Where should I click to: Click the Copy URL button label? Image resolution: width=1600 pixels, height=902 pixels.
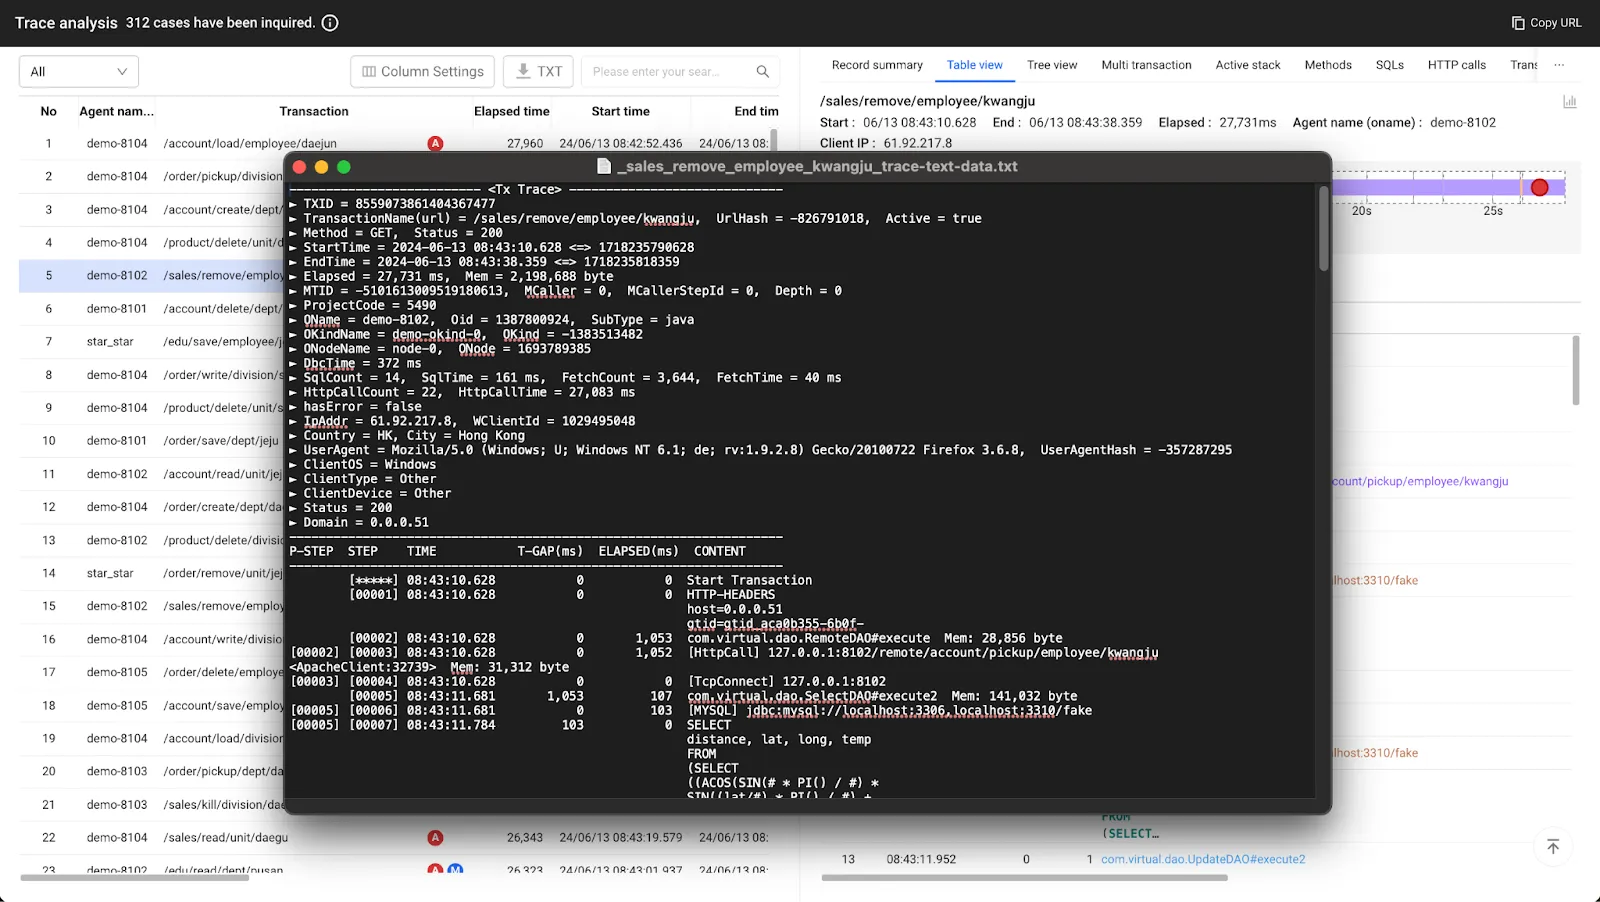tap(1556, 23)
